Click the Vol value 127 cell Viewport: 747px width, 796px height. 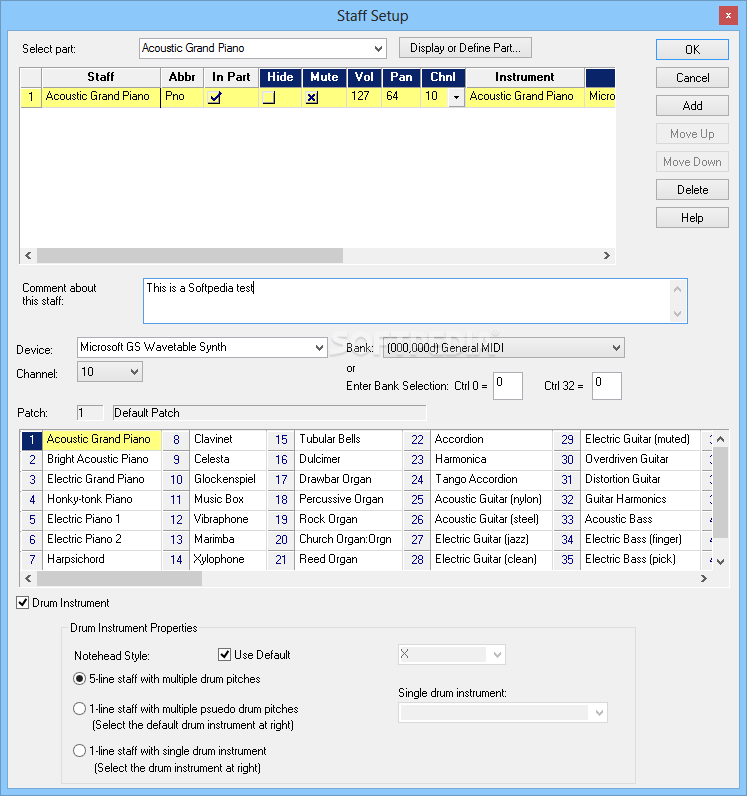364,97
